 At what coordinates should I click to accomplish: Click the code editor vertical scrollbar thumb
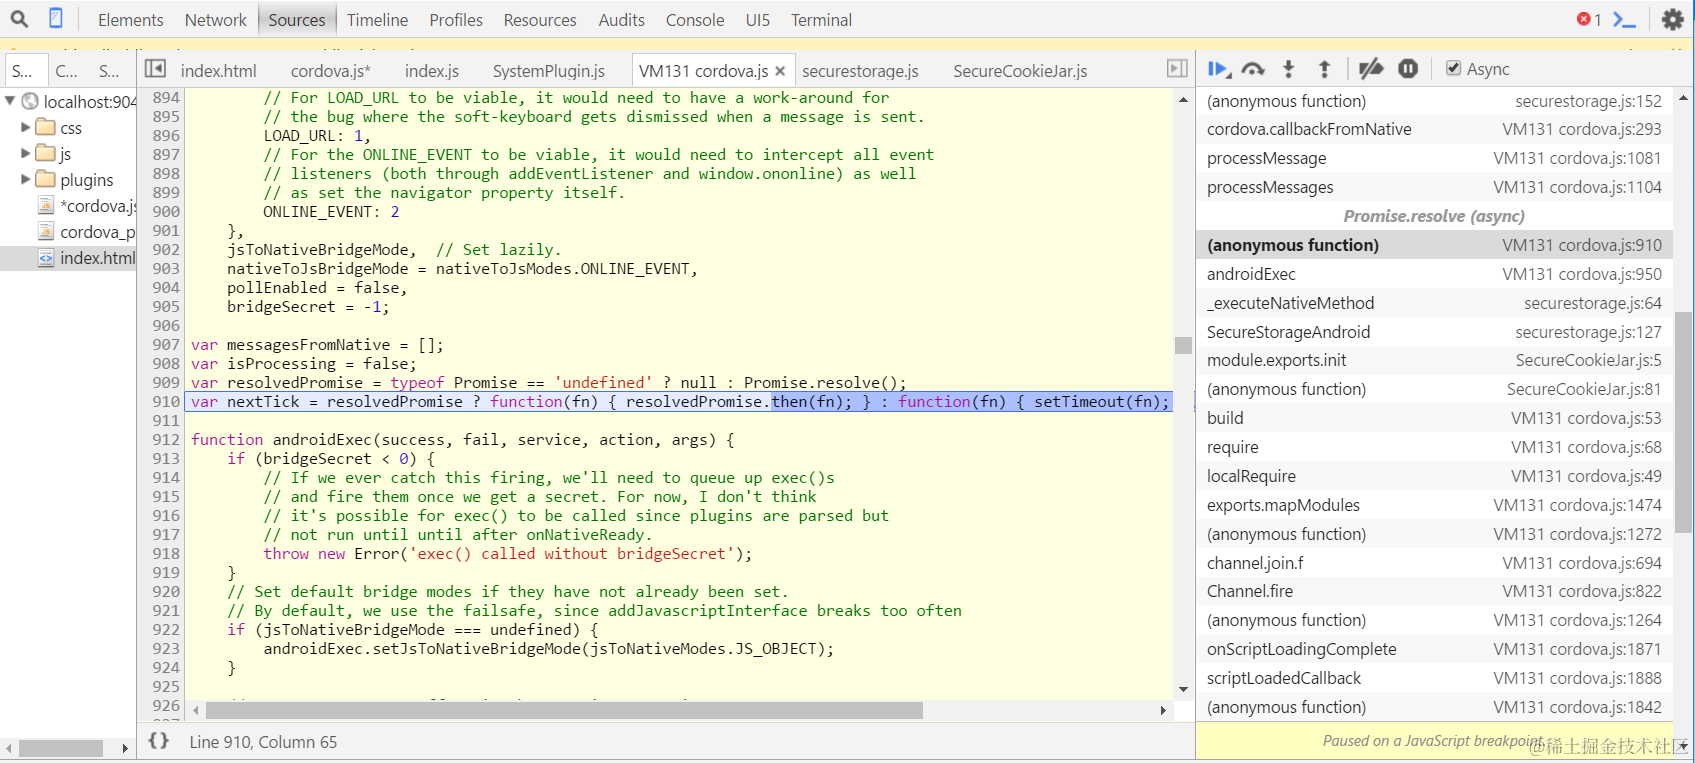tap(1183, 345)
